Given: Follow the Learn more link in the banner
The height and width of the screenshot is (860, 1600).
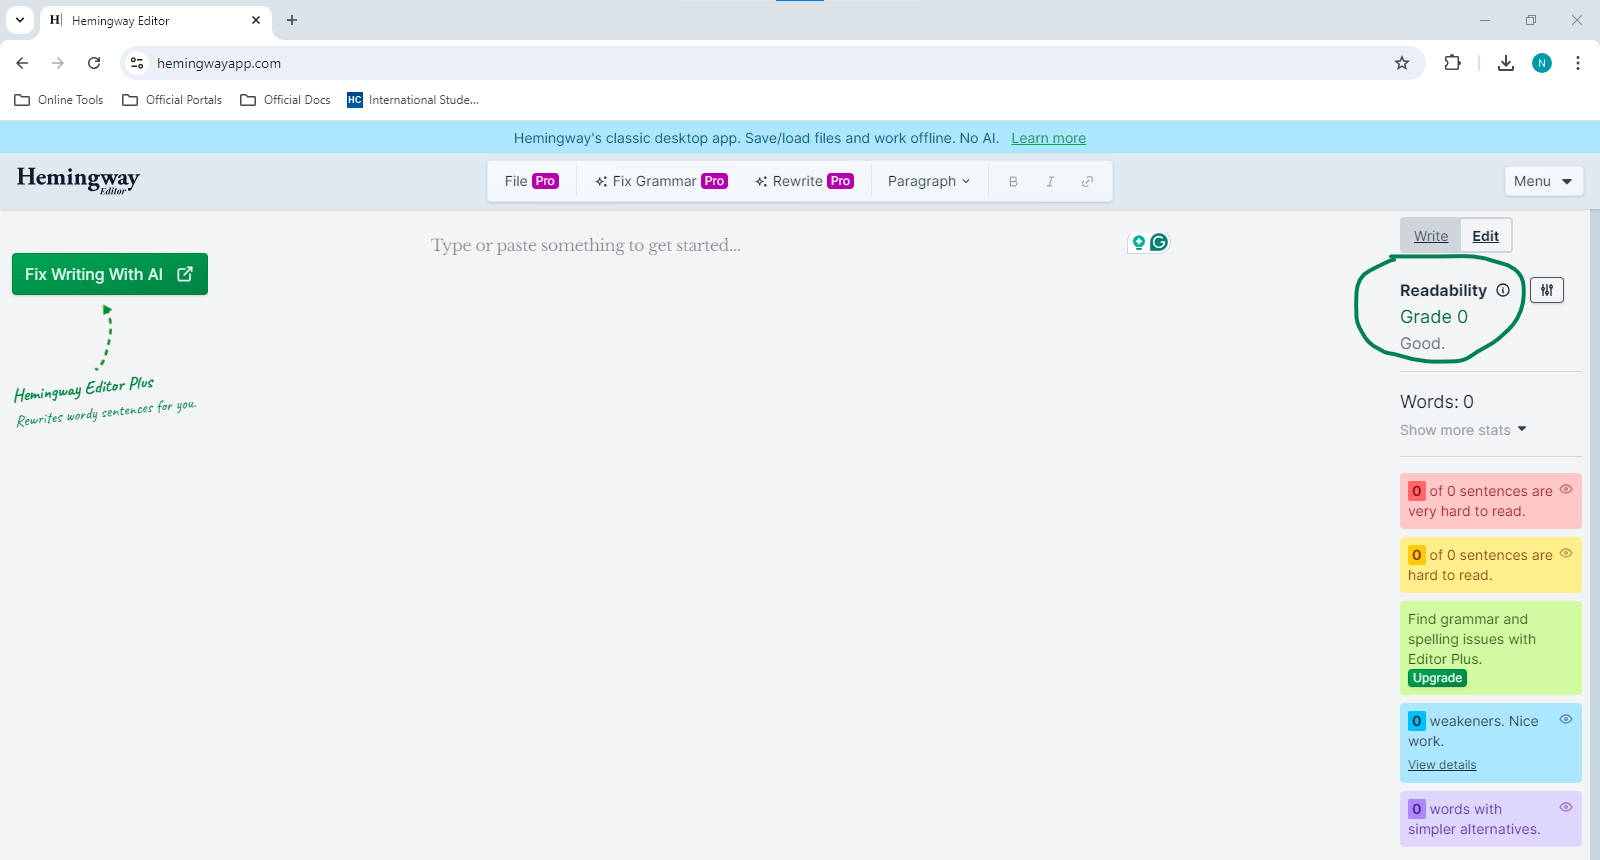Looking at the screenshot, I should tap(1048, 138).
